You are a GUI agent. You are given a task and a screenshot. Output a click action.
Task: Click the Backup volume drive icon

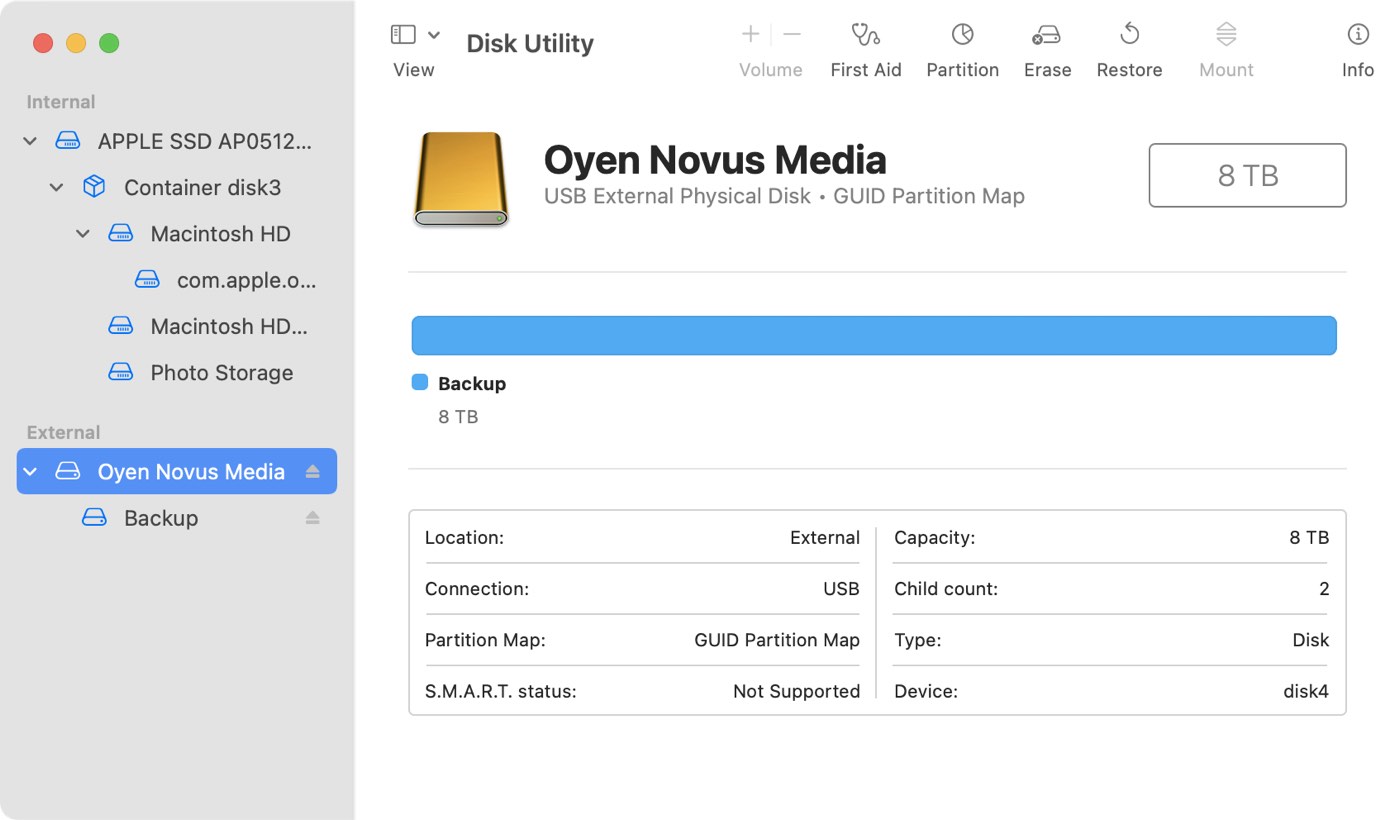pos(94,518)
